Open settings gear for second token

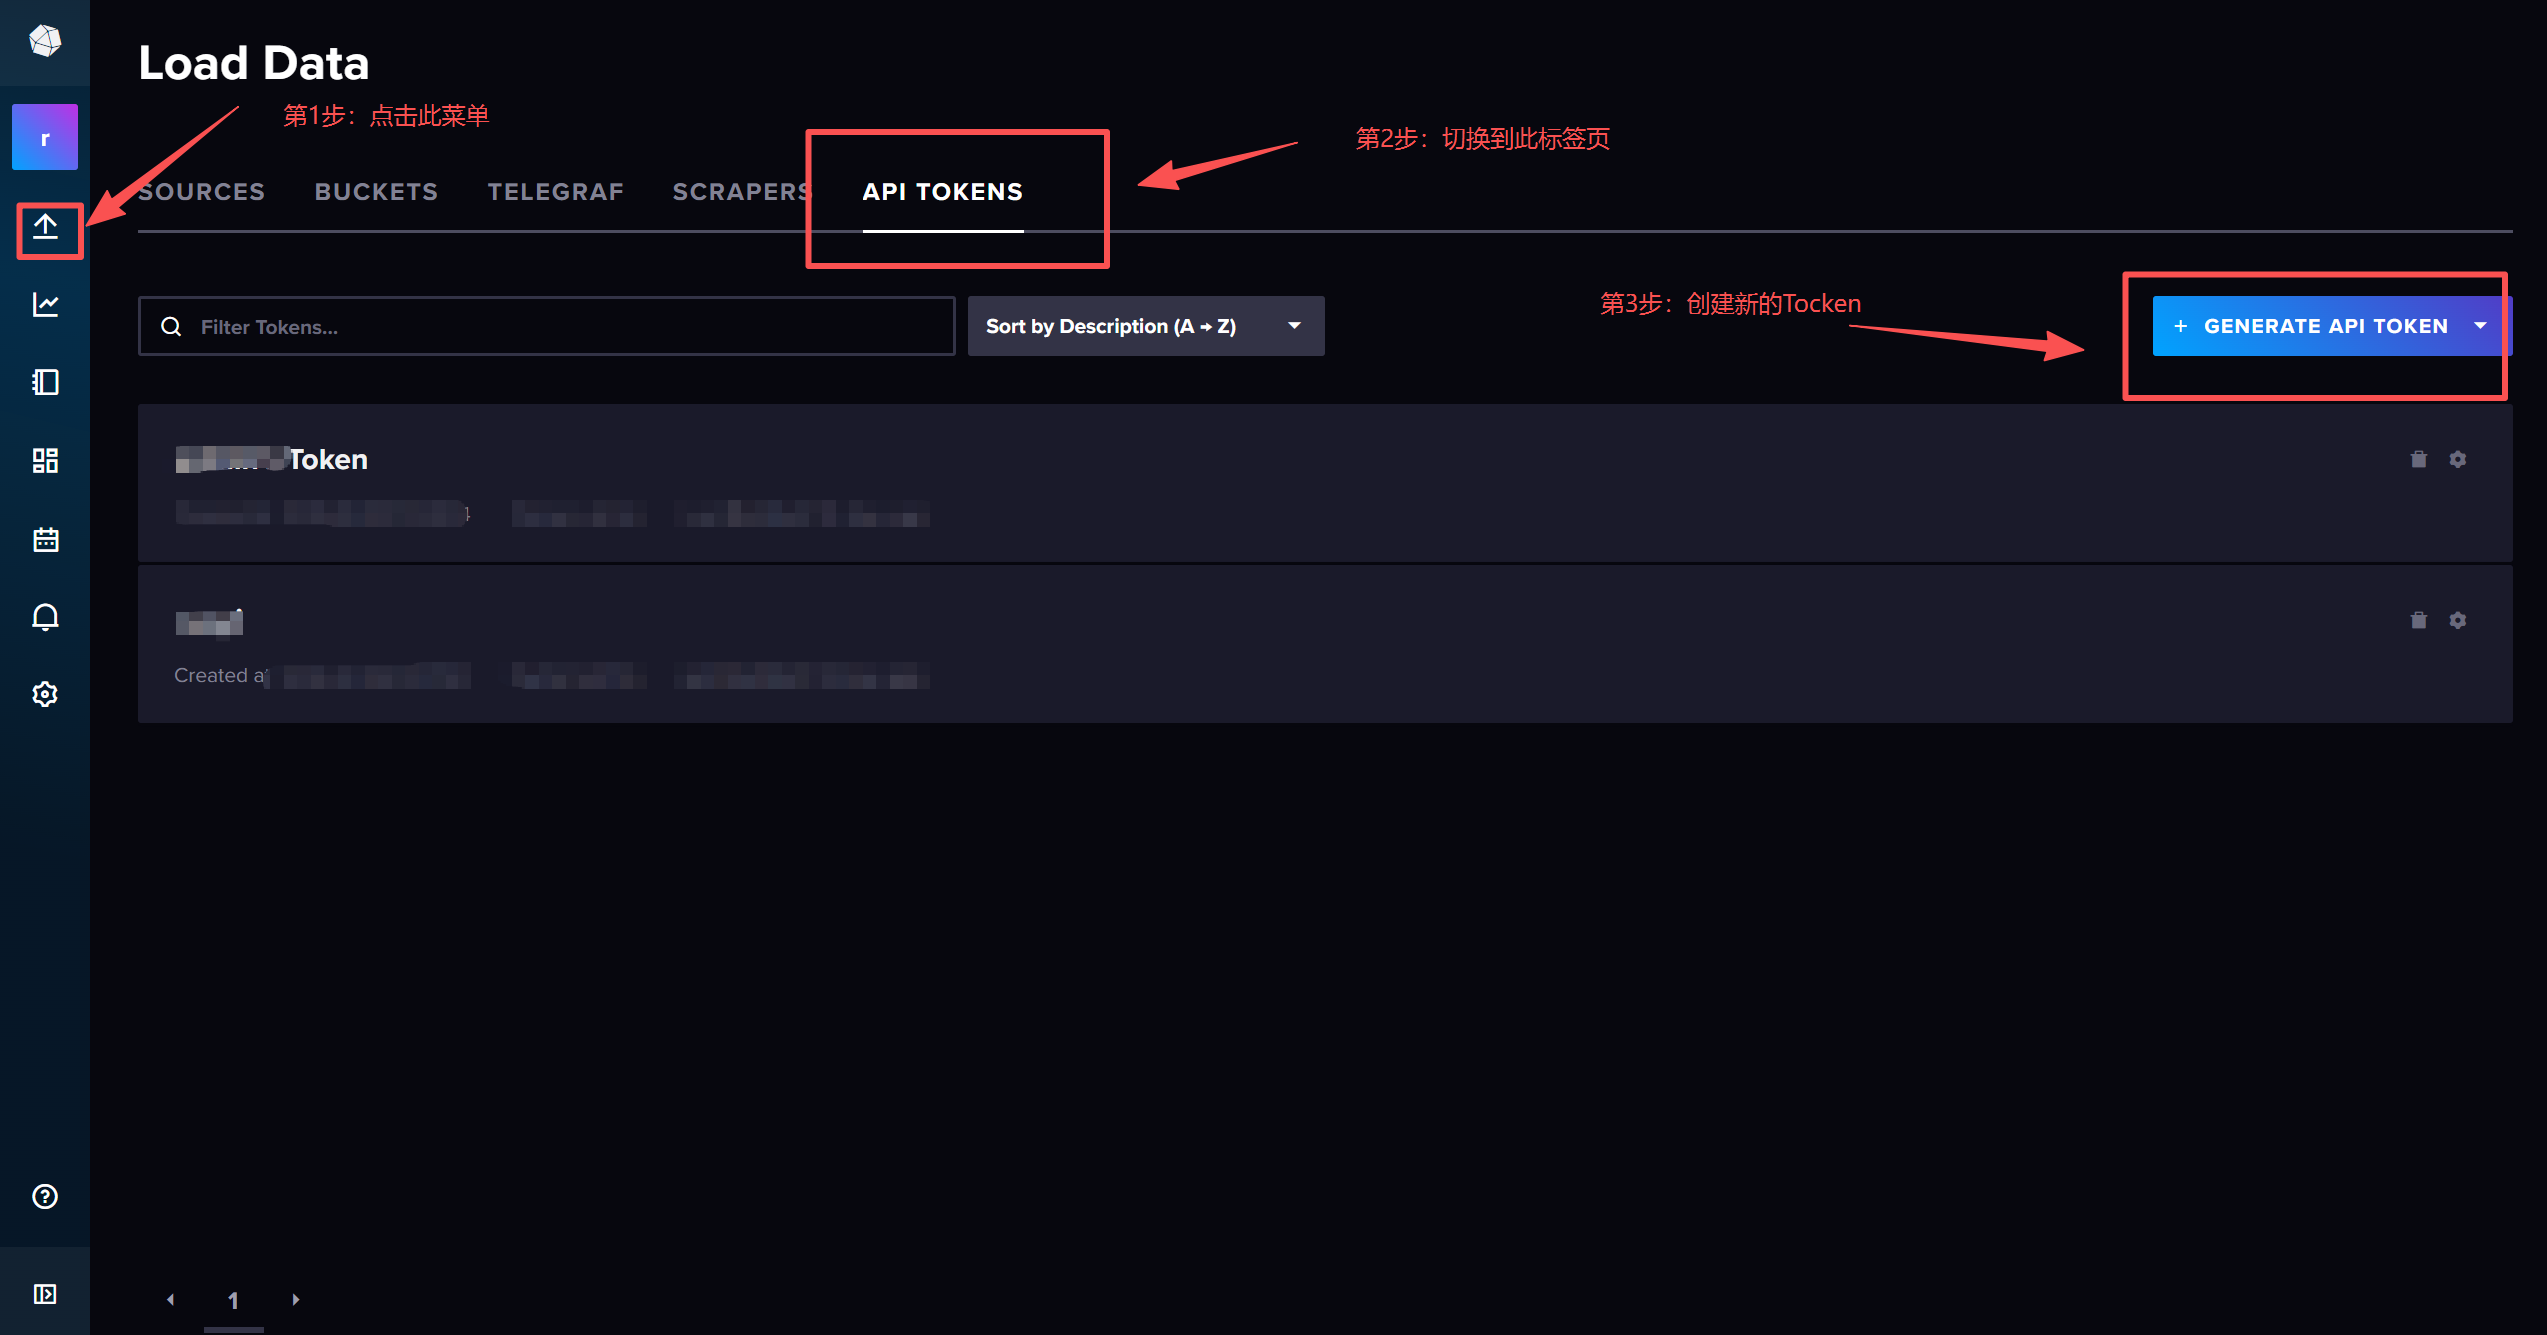(x=2457, y=620)
